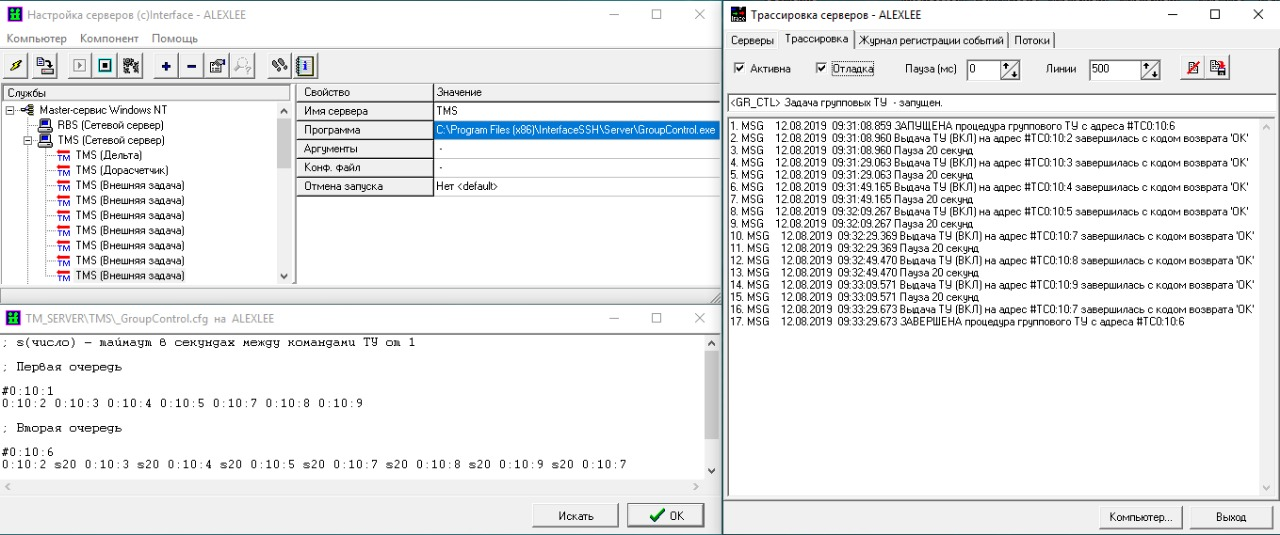Save trace log to file icon
Viewport: 1280px width, 535px height.
pos(1217,68)
